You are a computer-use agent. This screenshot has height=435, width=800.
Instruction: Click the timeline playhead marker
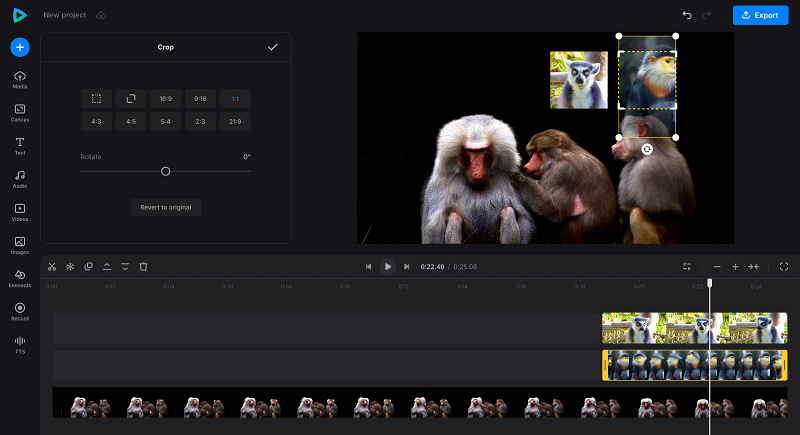pyautogui.click(x=709, y=283)
